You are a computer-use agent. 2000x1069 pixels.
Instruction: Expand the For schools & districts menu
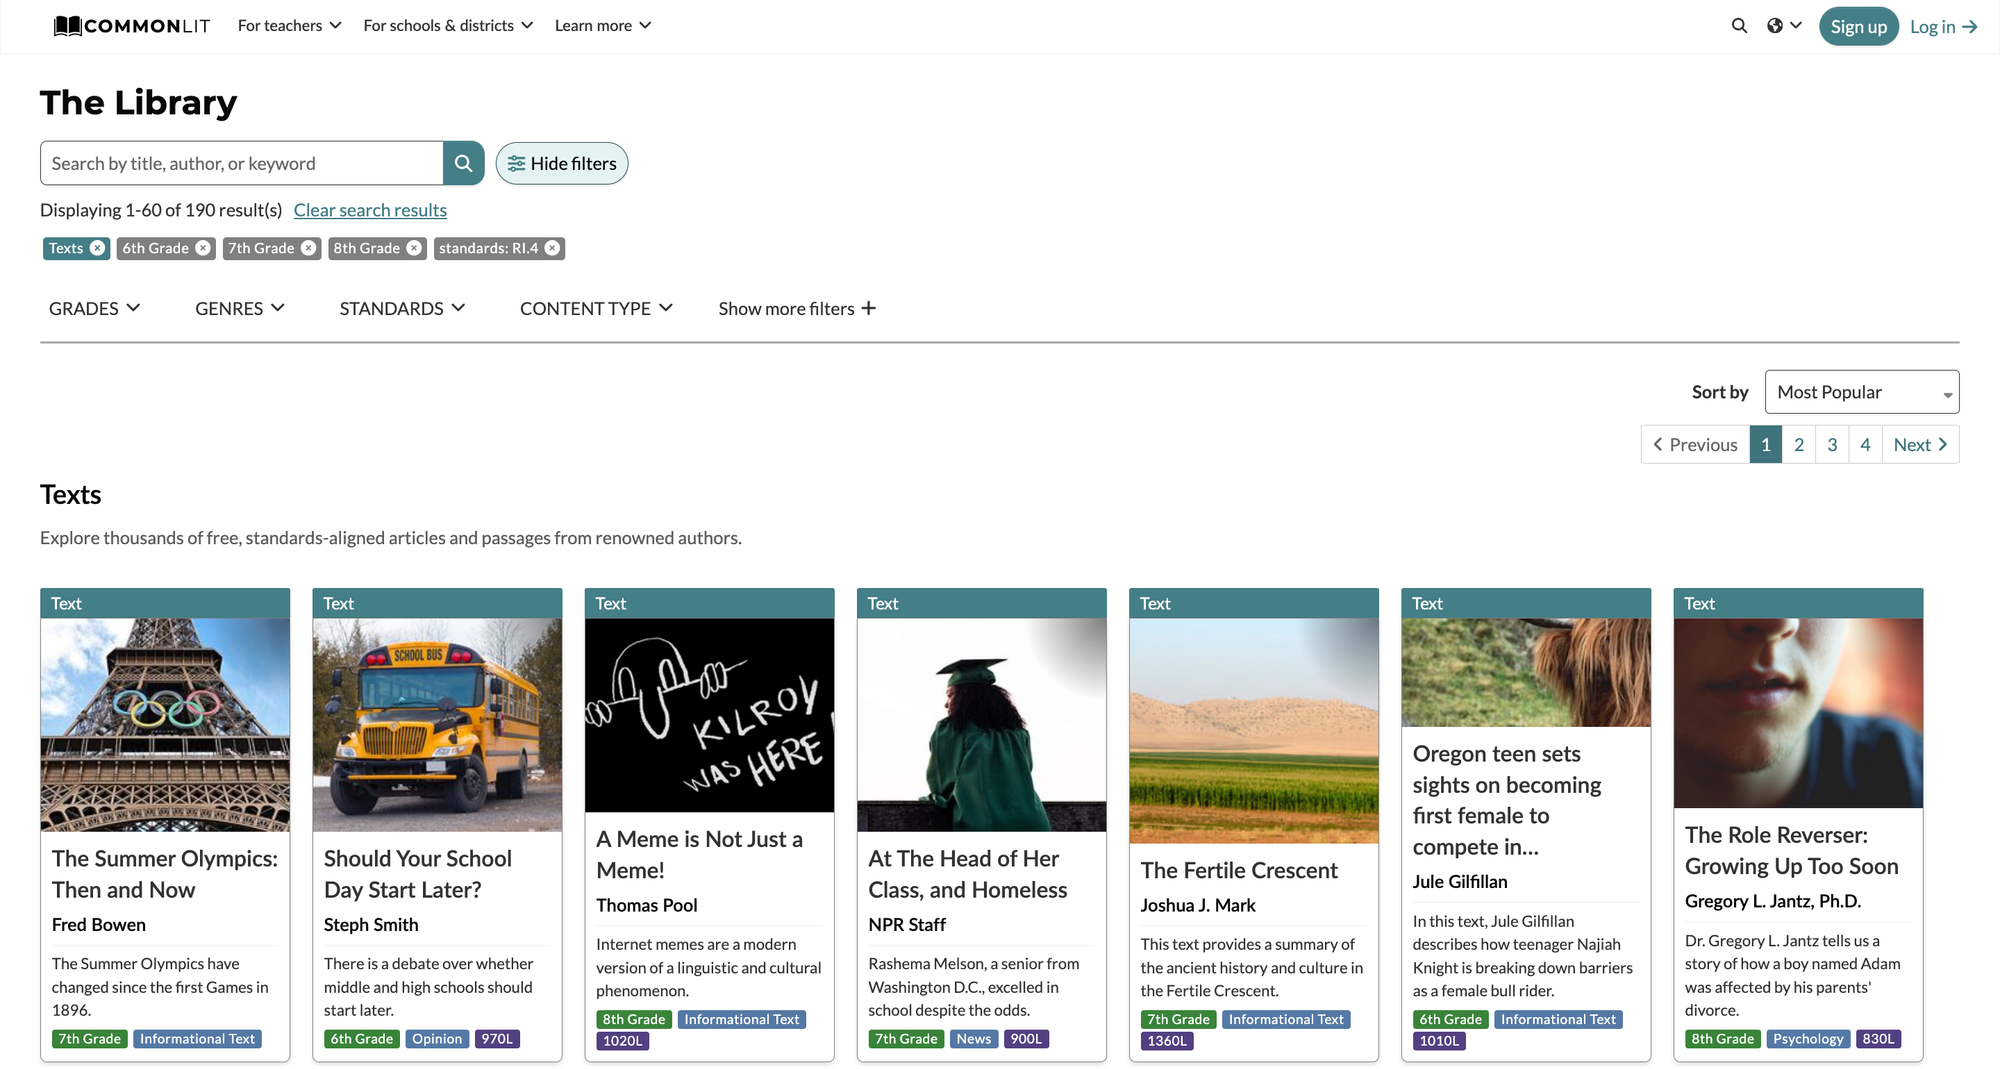coord(448,26)
